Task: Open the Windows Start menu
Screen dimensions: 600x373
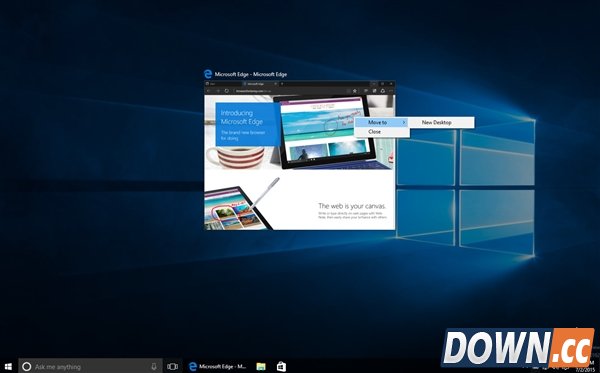Action: (8, 366)
